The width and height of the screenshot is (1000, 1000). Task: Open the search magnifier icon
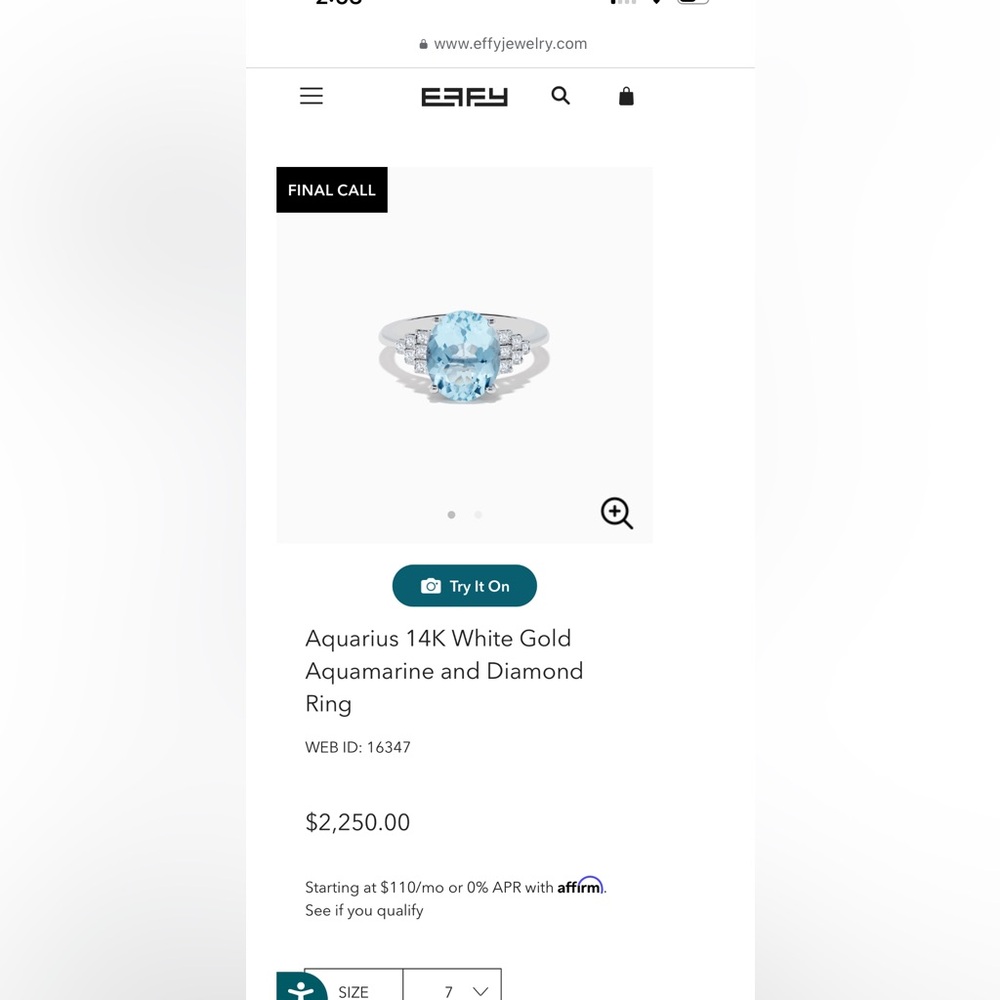560,95
